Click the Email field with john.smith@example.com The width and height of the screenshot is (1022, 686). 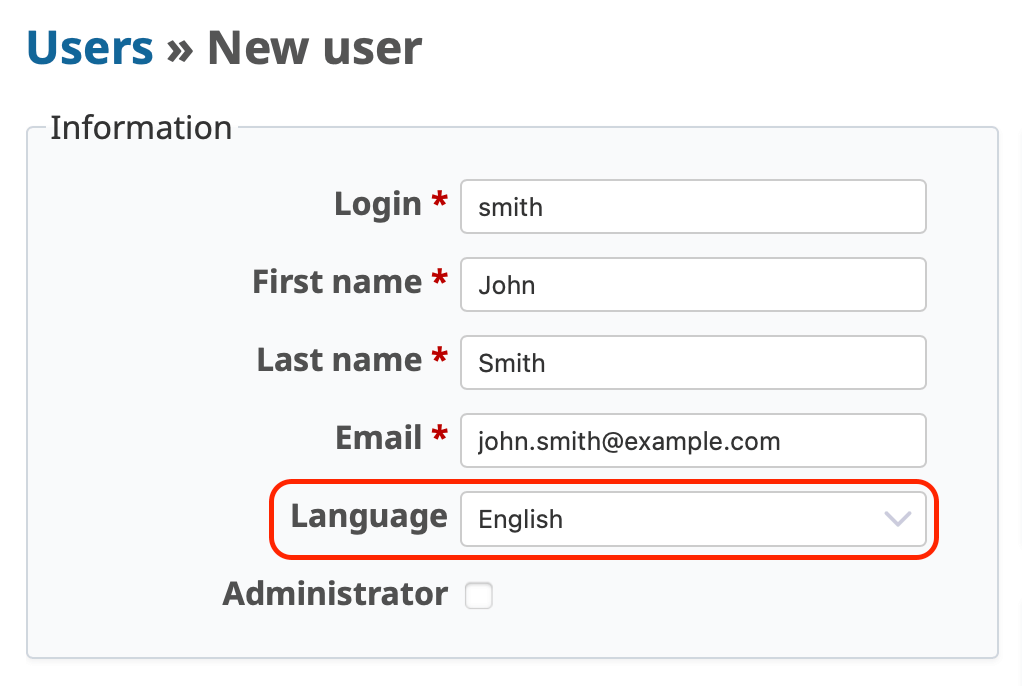coord(693,440)
